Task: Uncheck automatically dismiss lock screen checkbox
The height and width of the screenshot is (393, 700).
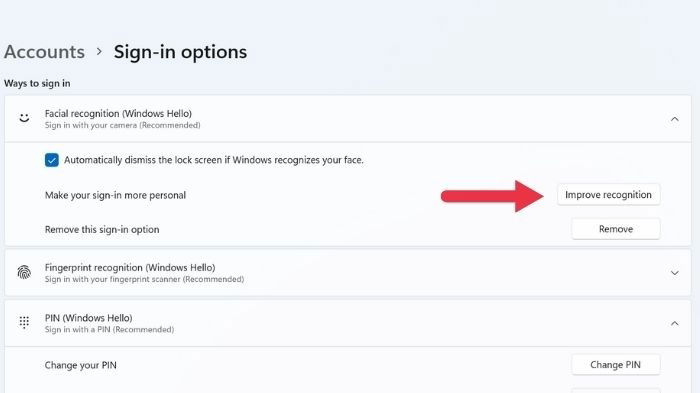Action: [x=52, y=160]
